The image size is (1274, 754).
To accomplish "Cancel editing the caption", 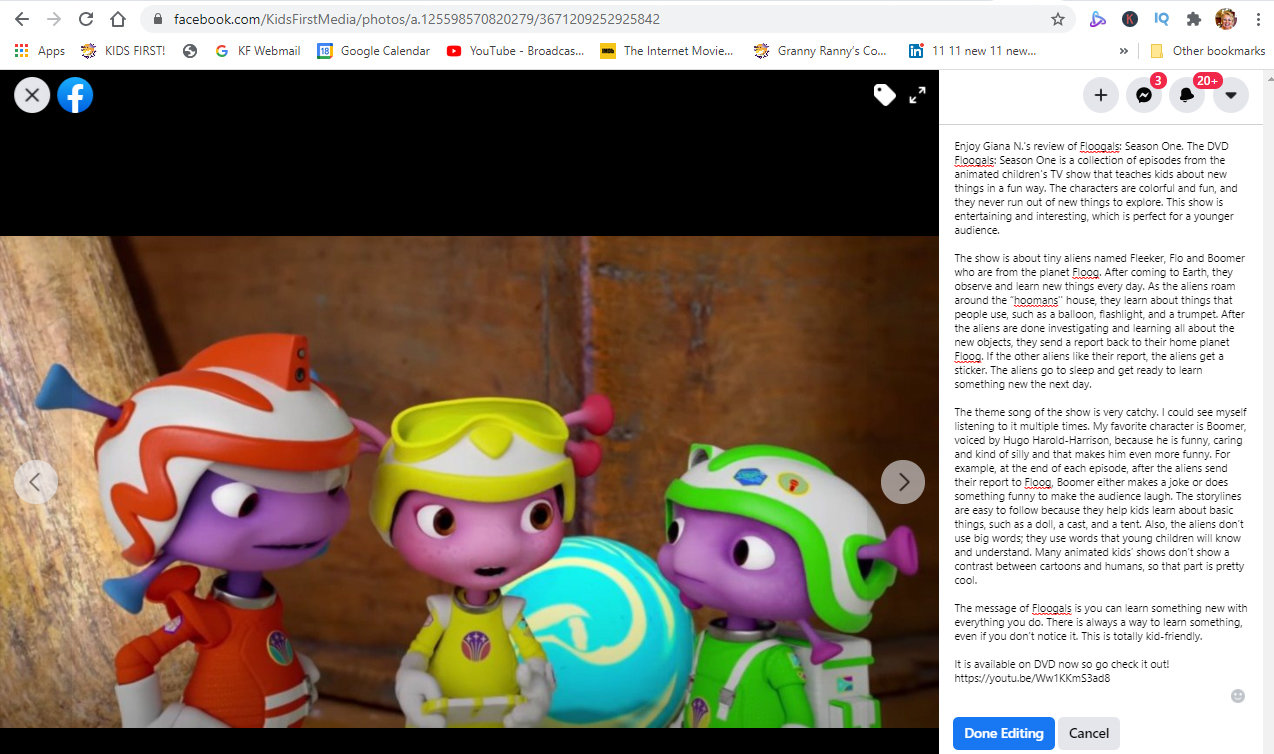I will [x=1089, y=733].
